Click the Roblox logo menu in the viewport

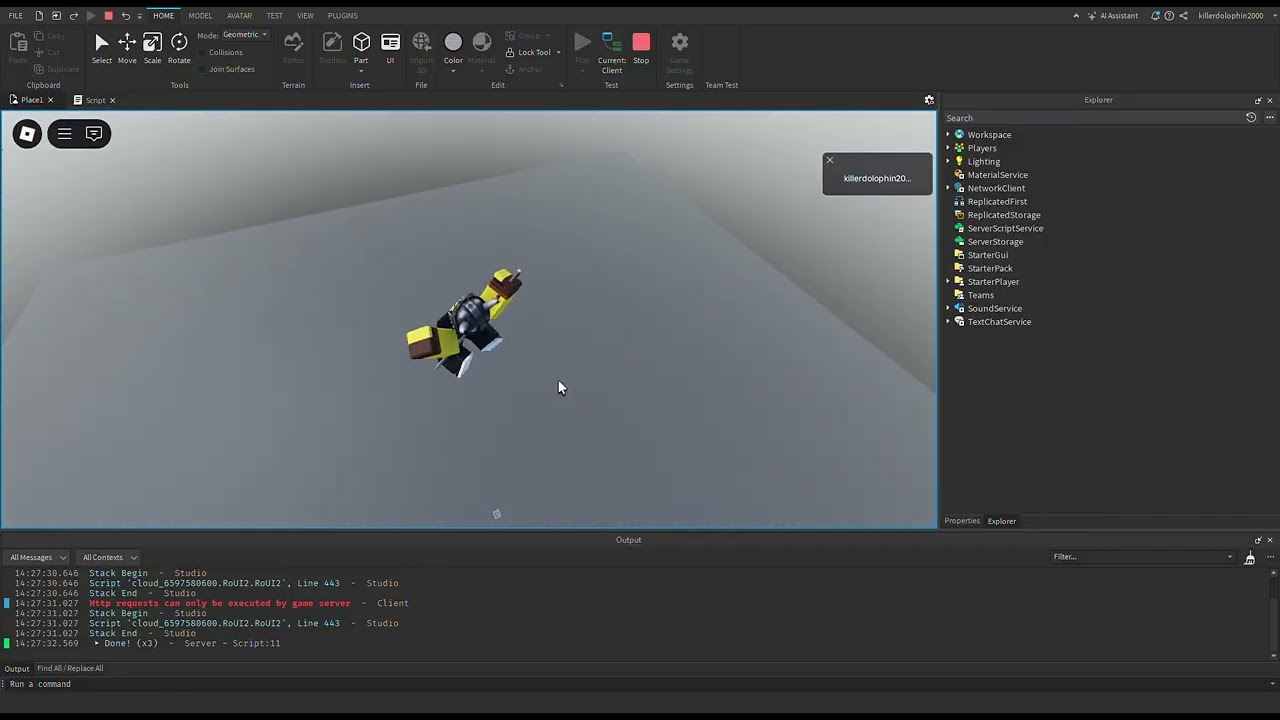[x=28, y=134]
